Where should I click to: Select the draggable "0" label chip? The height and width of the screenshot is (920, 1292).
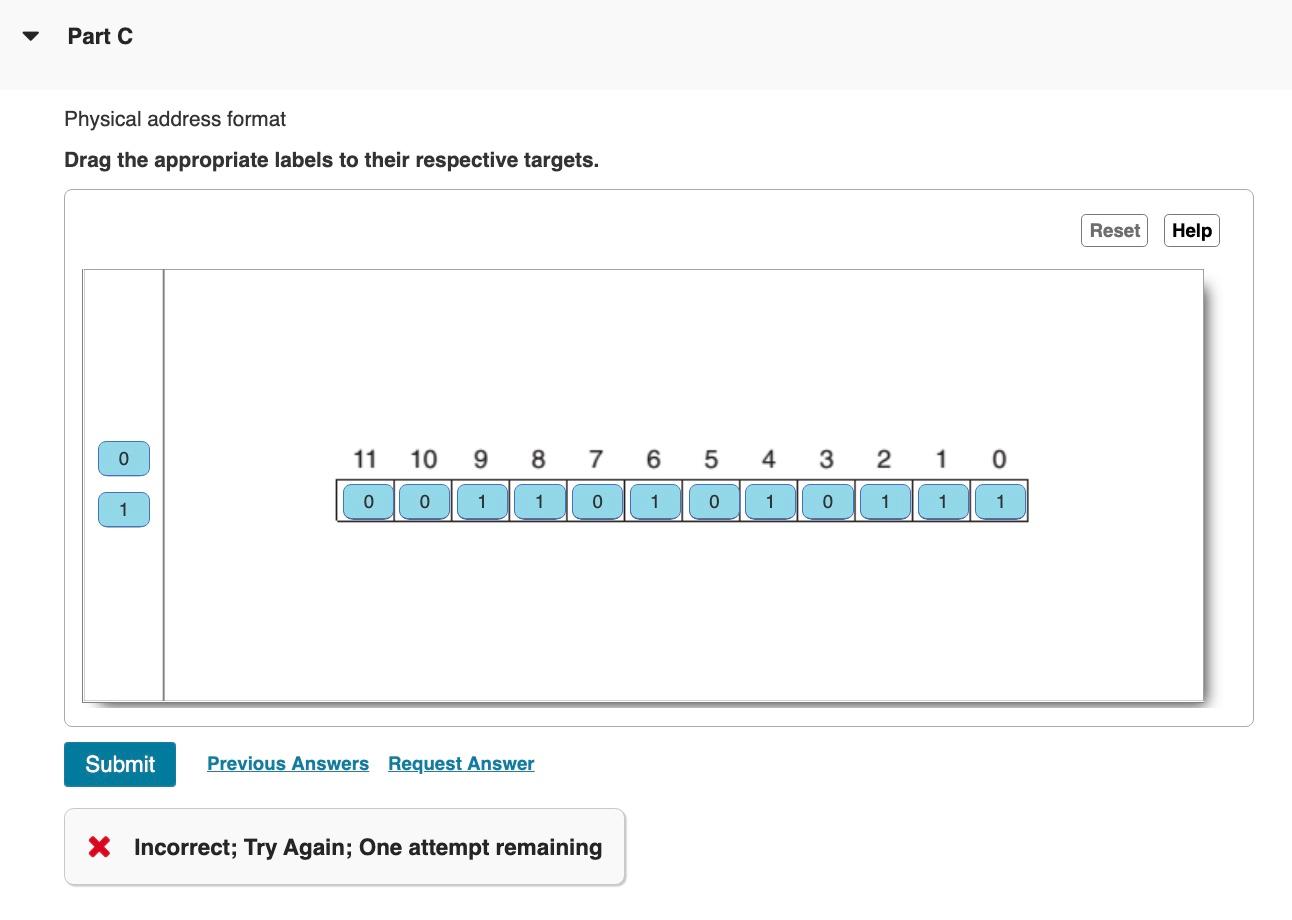pyautogui.click(x=123, y=458)
